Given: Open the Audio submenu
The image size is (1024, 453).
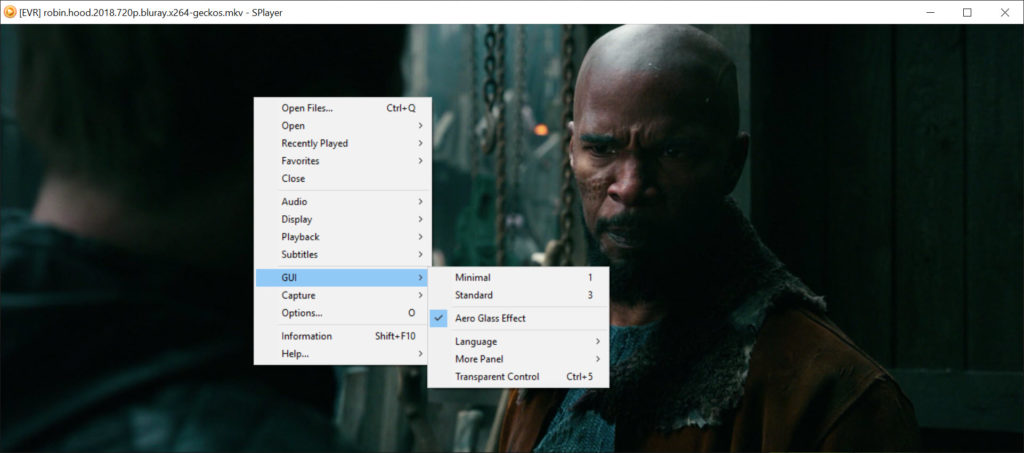Looking at the screenshot, I should (x=342, y=202).
